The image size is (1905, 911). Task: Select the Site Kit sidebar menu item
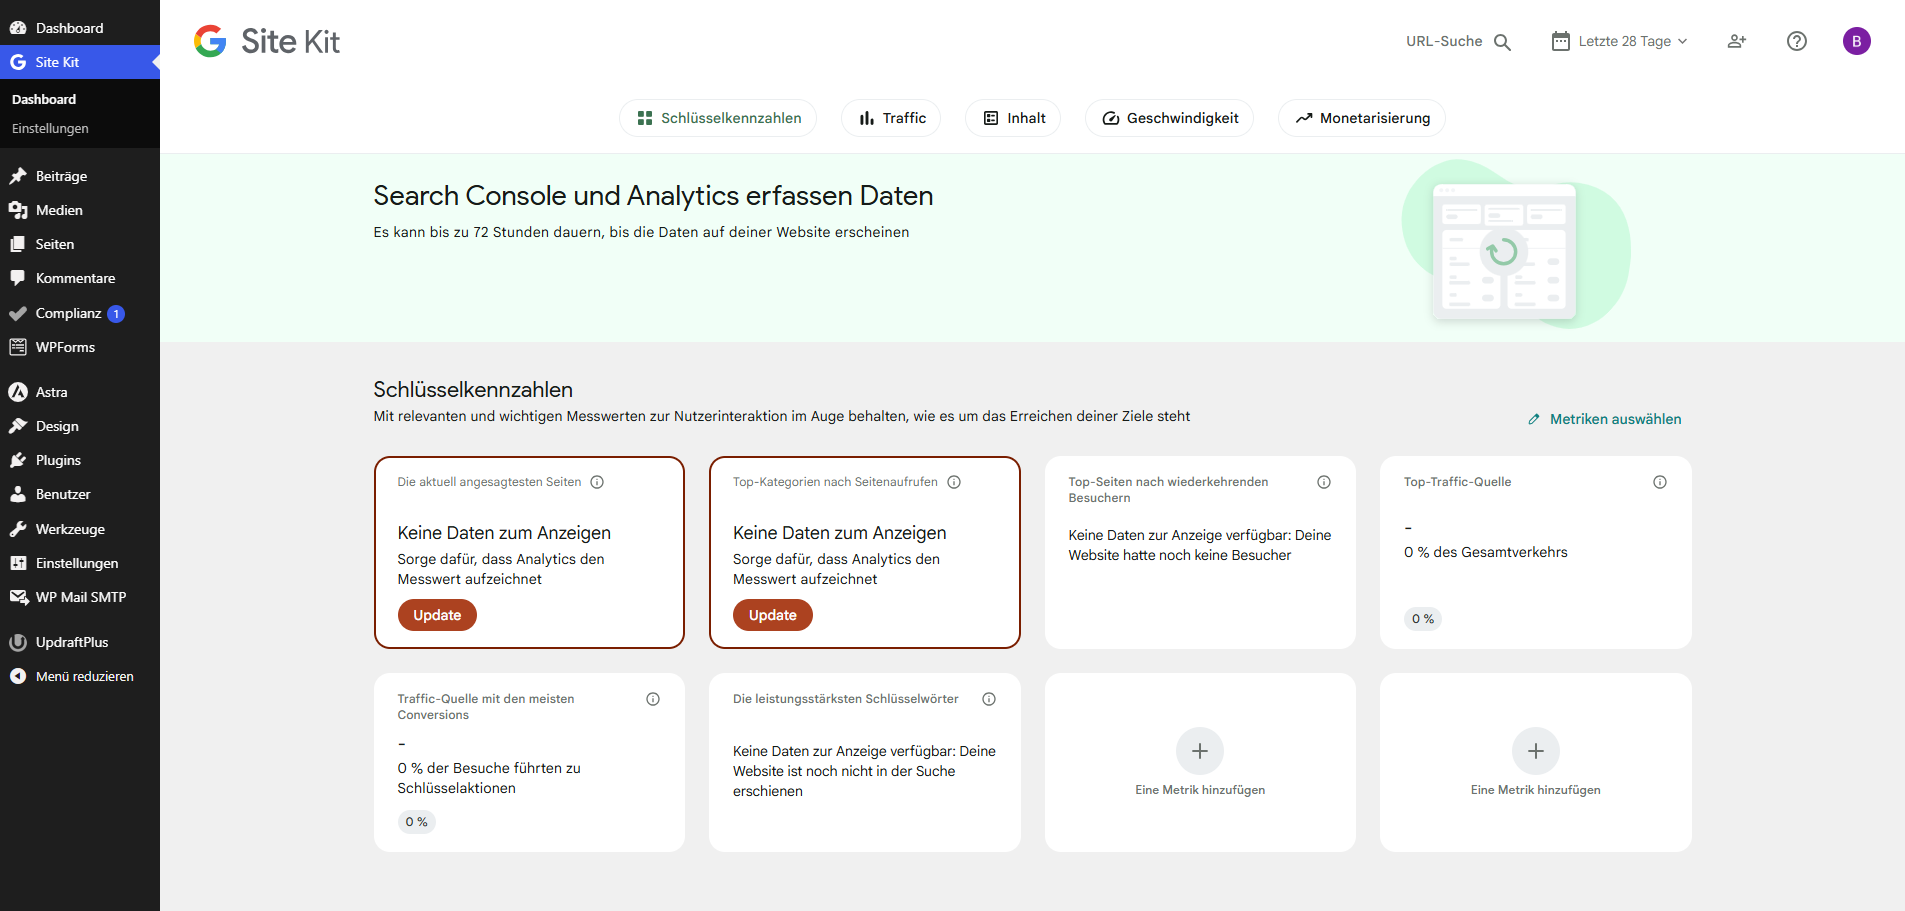pos(80,62)
